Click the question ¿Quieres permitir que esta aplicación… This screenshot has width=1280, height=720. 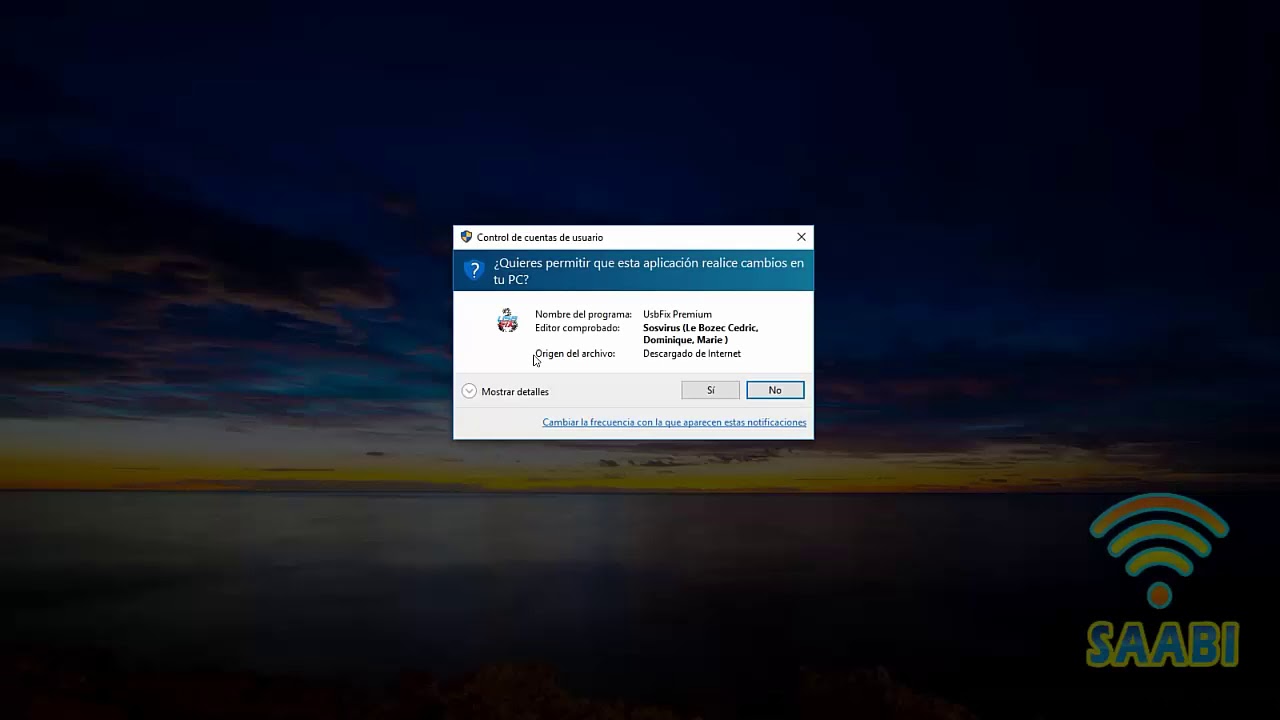click(x=649, y=271)
